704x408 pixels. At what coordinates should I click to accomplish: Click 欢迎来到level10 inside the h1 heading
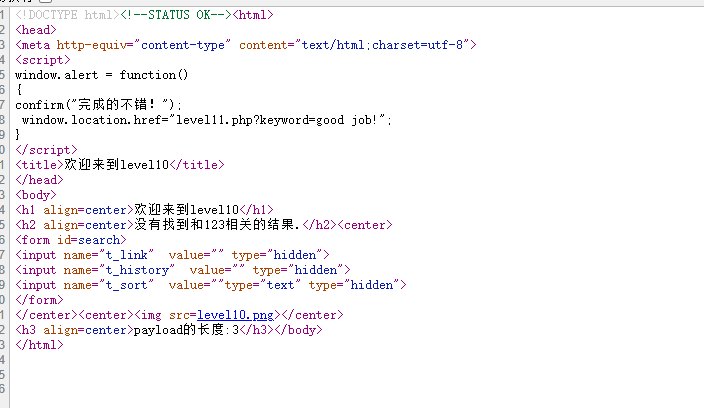[x=187, y=210]
